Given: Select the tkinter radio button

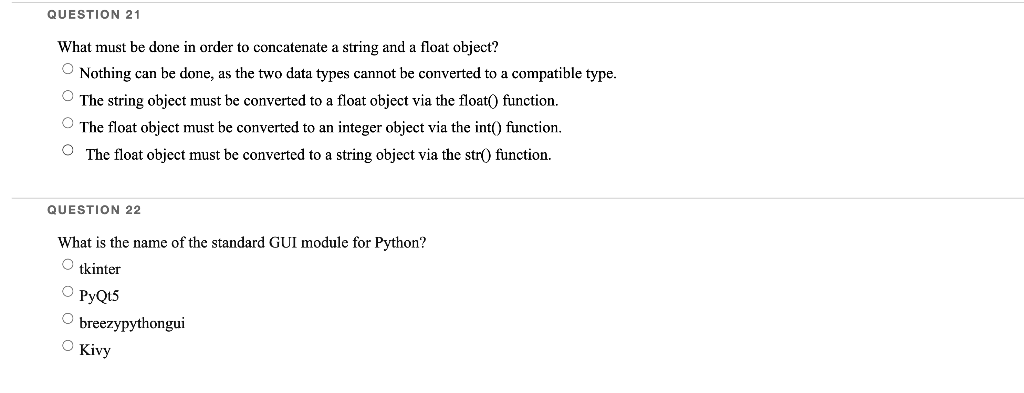Looking at the screenshot, I should click(x=67, y=264).
